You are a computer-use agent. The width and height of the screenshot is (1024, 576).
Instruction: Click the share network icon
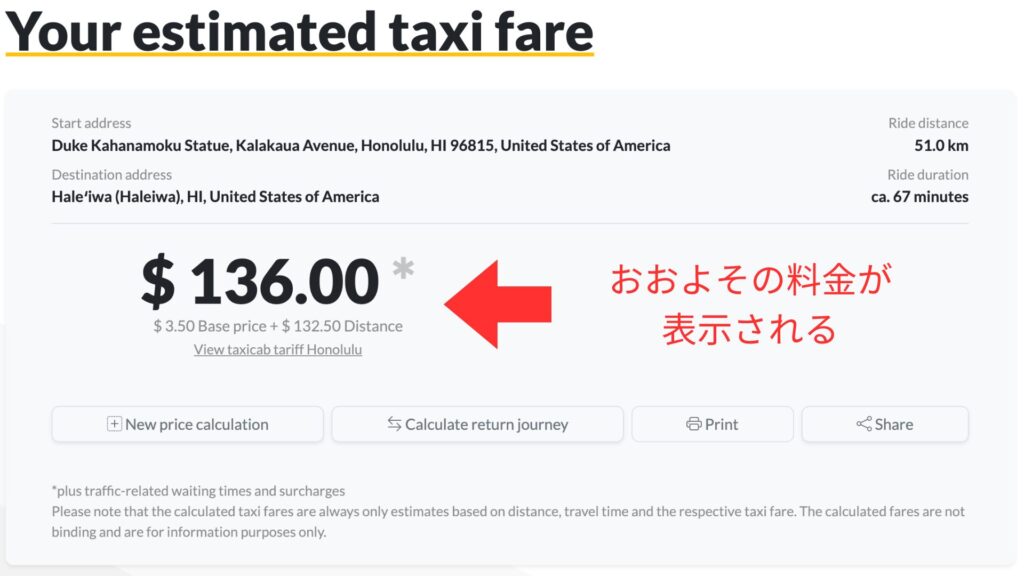(863, 424)
